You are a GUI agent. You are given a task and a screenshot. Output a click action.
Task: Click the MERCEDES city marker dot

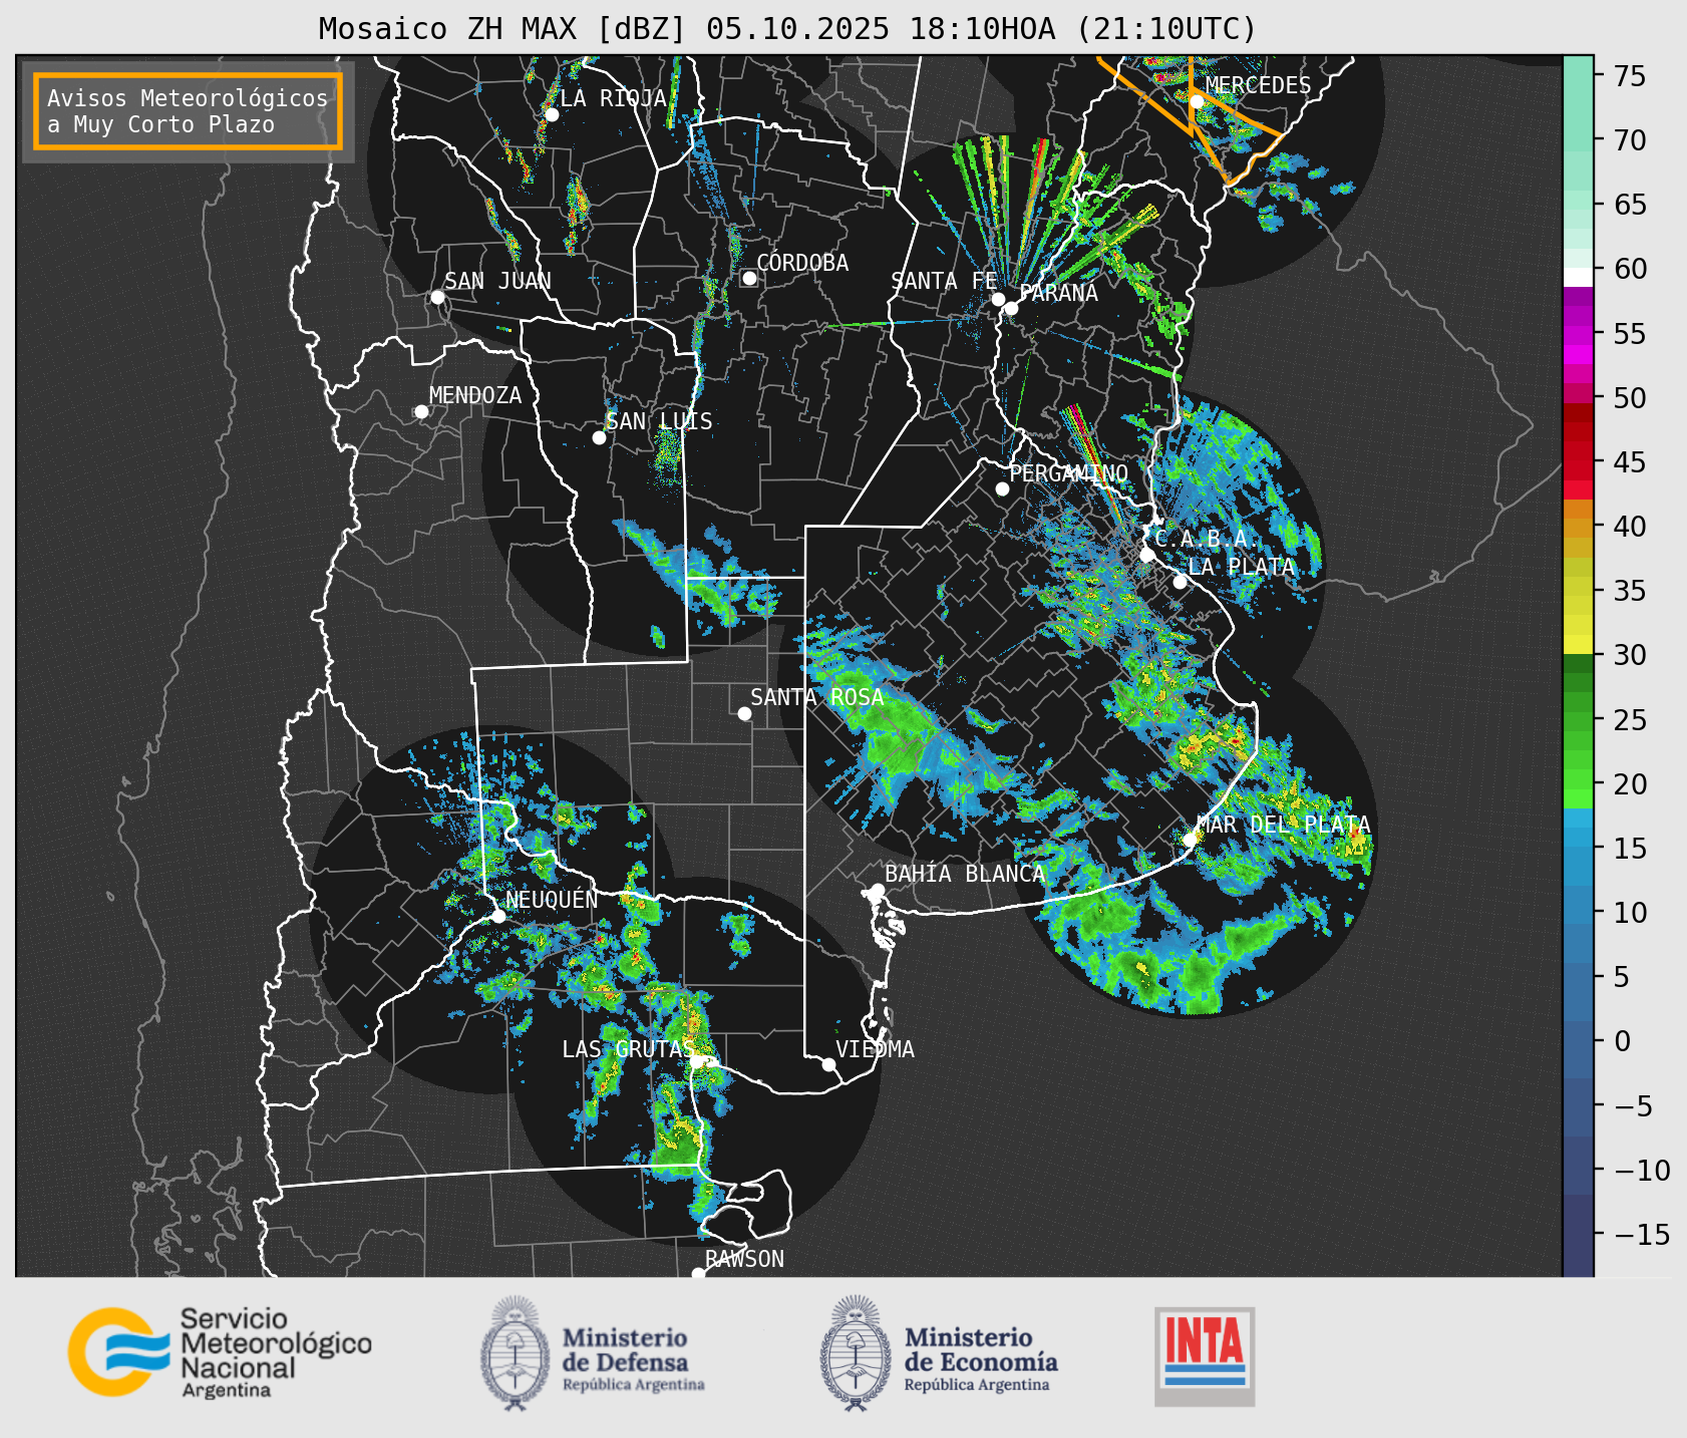click(1196, 101)
